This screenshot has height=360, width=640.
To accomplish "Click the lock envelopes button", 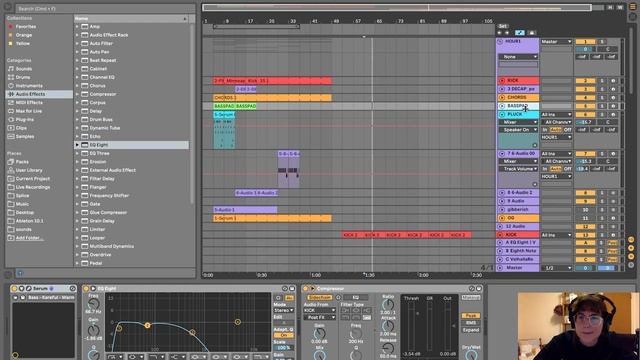I will click(x=531, y=33).
